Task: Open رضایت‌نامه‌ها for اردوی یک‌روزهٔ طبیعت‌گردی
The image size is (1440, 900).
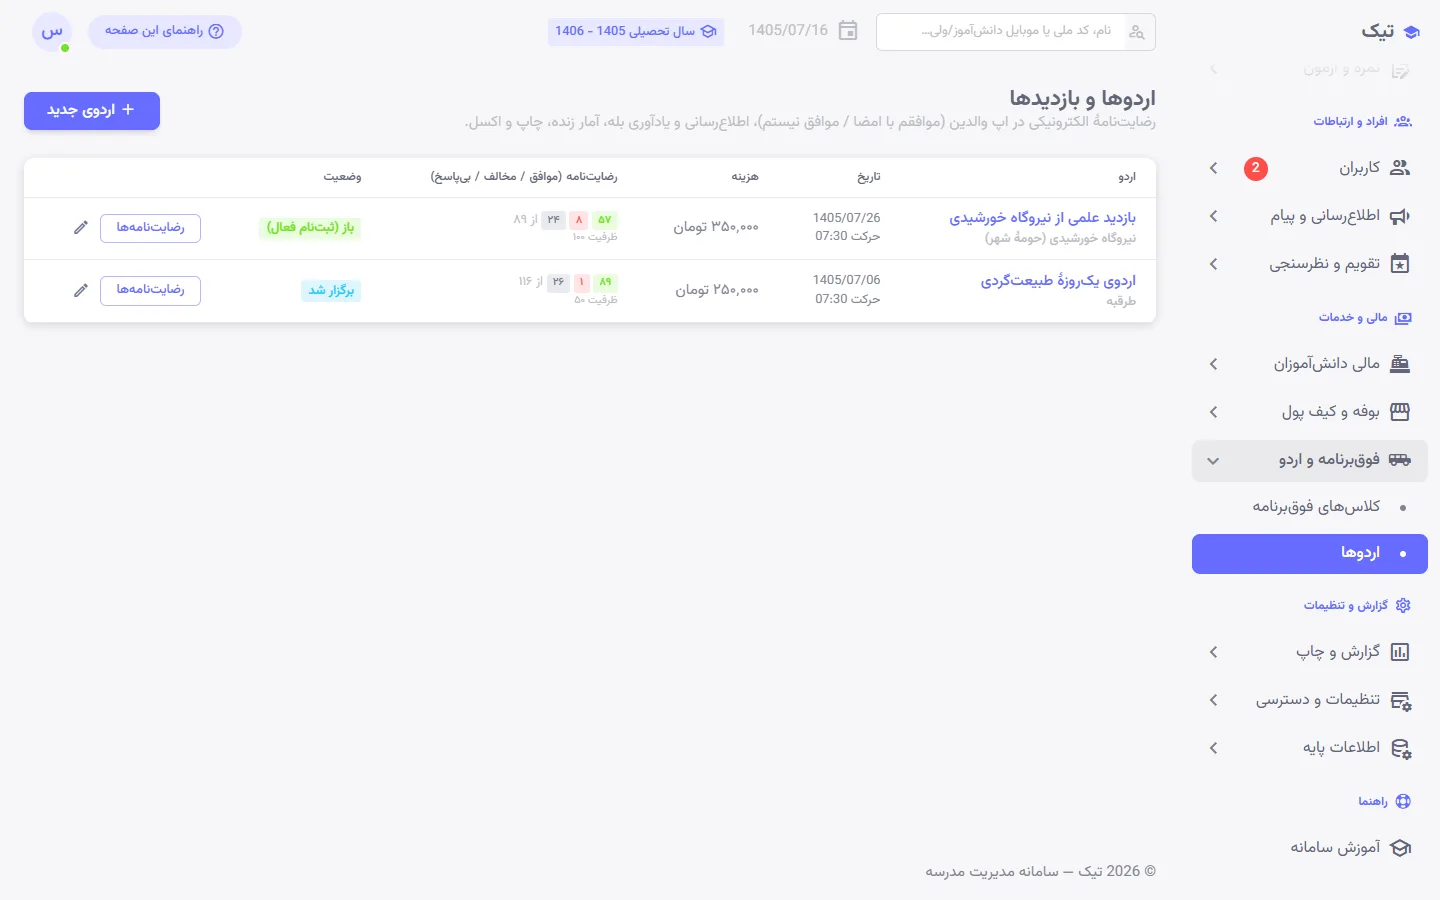Action: [x=150, y=290]
